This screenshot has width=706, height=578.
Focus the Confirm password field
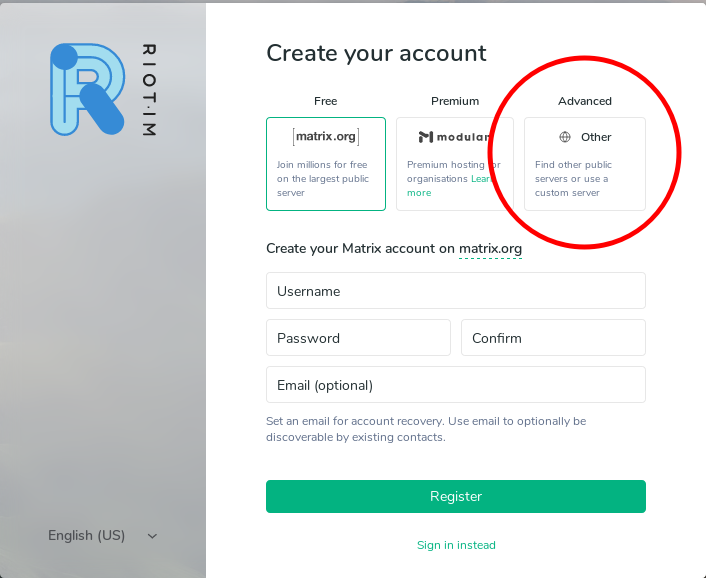click(553, 338)
